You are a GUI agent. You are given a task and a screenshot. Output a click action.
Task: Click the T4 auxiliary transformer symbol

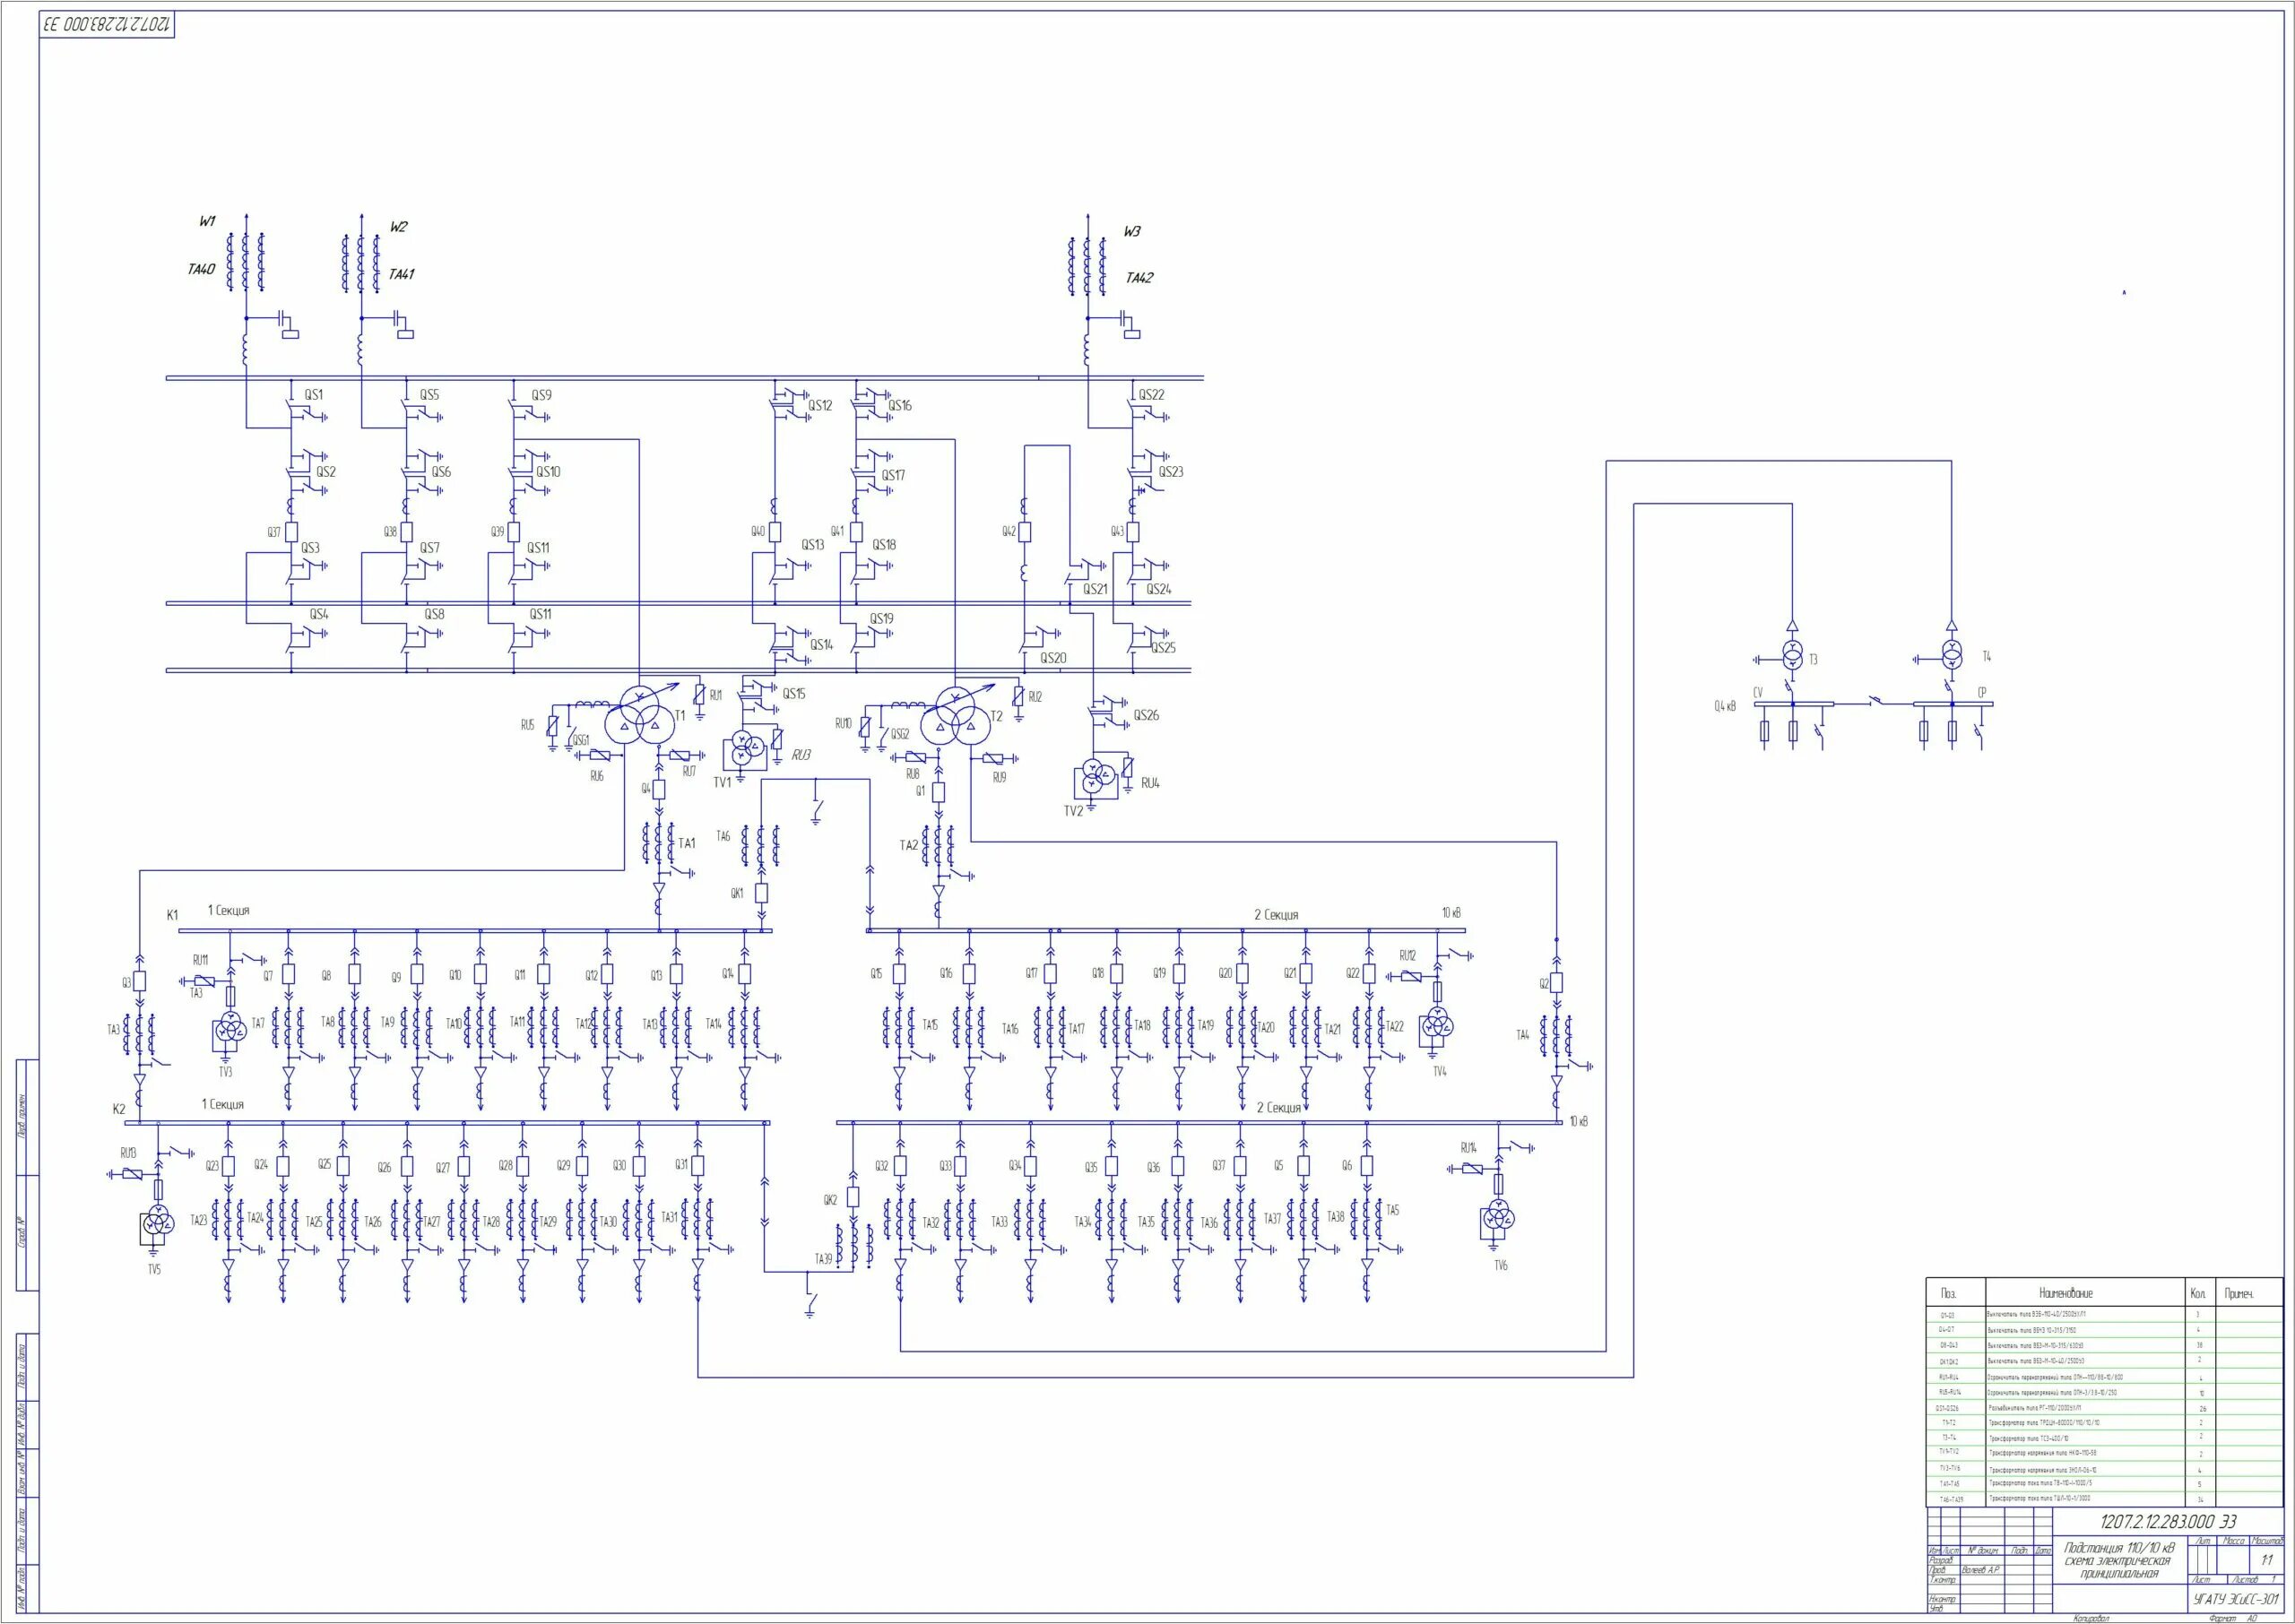click(x=1951, y=655)
